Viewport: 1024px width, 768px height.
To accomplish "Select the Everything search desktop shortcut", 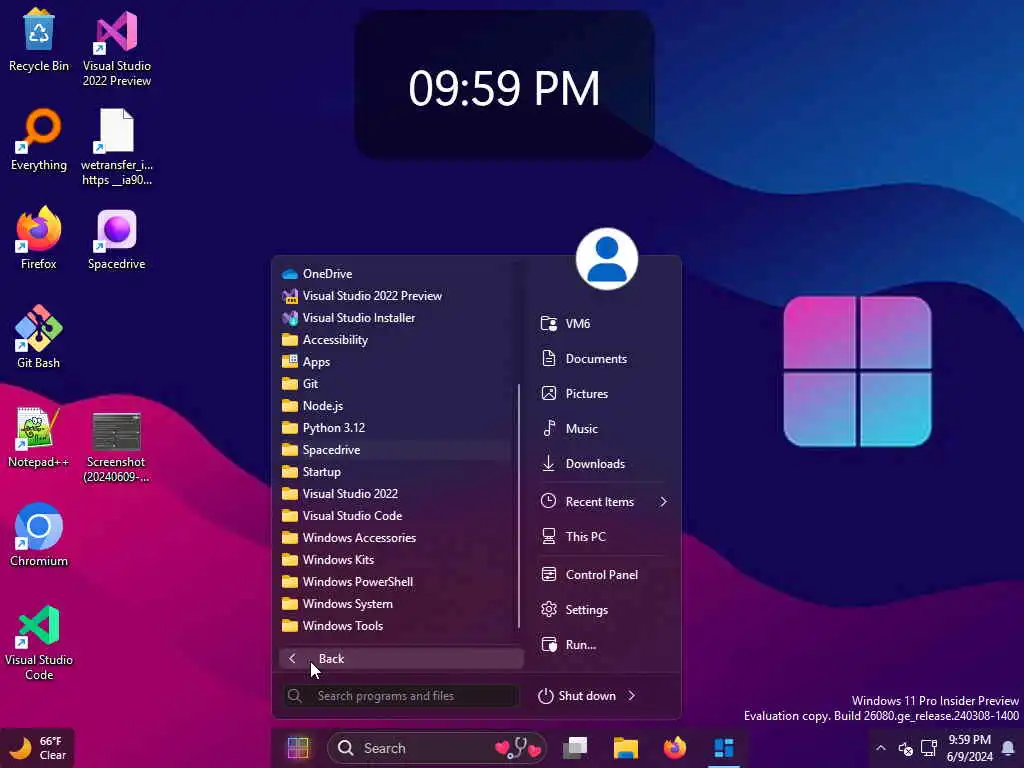I will (39, 140).
